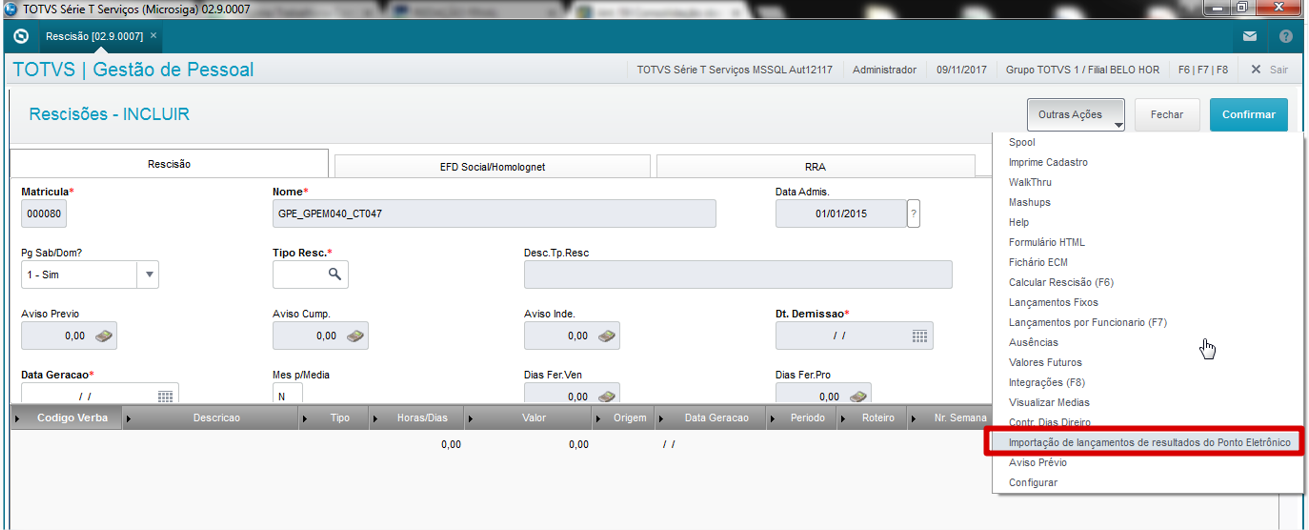Image resolution: width=1309 pixels, height=530 pixels.
Task: Click the Confirmar button
Action: click(x=1249, y=115)
